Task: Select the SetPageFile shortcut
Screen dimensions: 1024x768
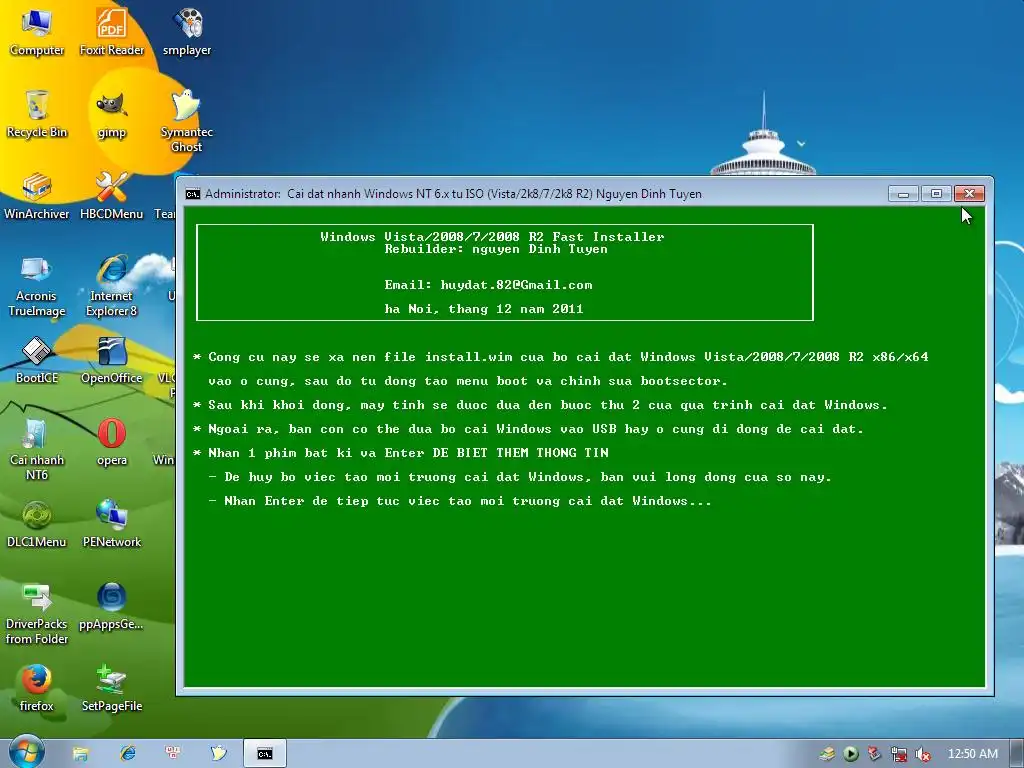Action: tap(112, 688)
